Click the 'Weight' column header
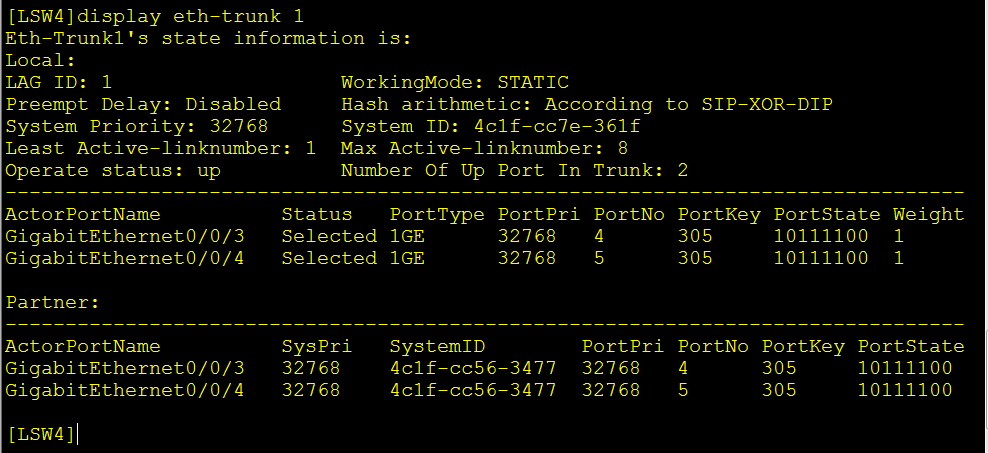The width and height of the screenshot is (988, 453). [x=928, y=214]
